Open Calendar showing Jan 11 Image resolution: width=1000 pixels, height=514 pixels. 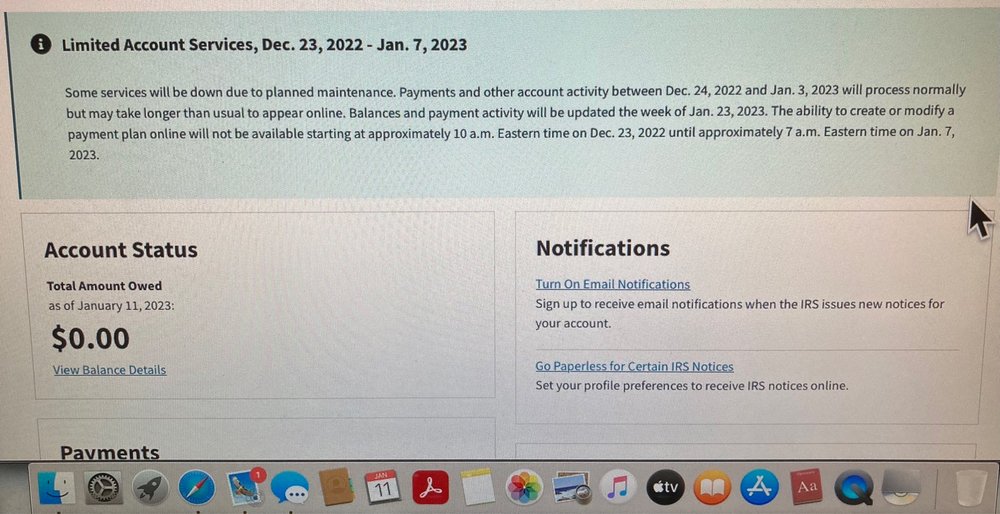[383, 487]
